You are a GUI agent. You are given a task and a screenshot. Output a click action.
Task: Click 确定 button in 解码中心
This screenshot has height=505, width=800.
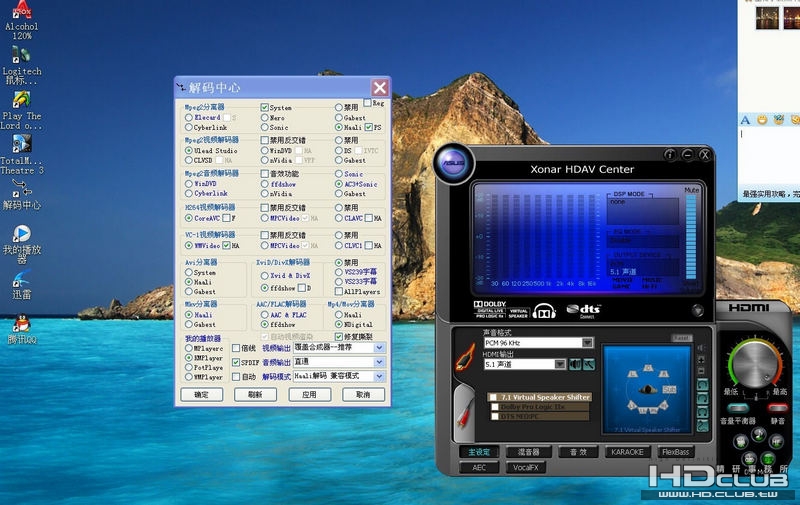point(202,394)
